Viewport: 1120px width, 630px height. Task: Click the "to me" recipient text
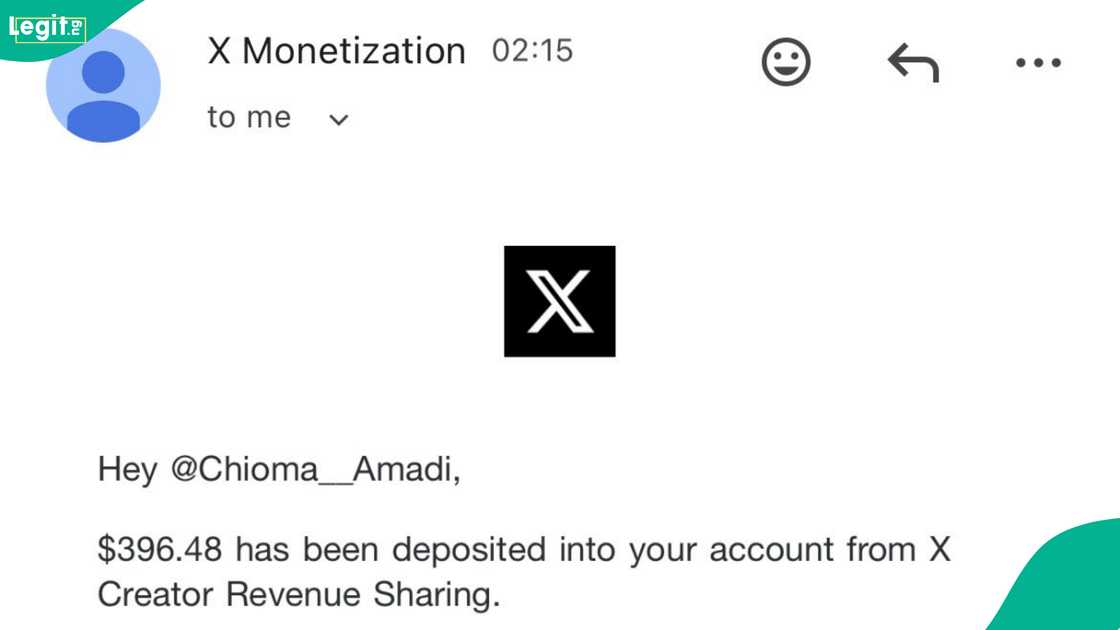tap(249, 118)
